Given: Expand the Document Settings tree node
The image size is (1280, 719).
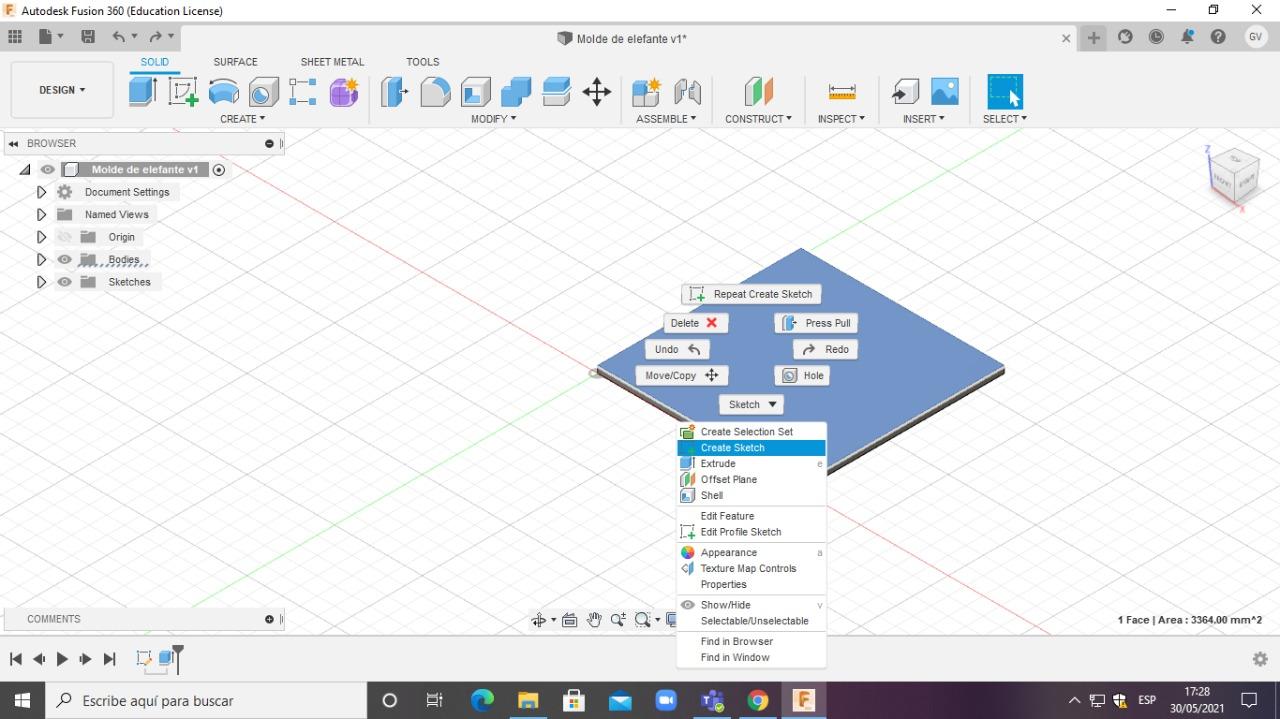Looking at the screenshot, I should click(x=41, y=192).
